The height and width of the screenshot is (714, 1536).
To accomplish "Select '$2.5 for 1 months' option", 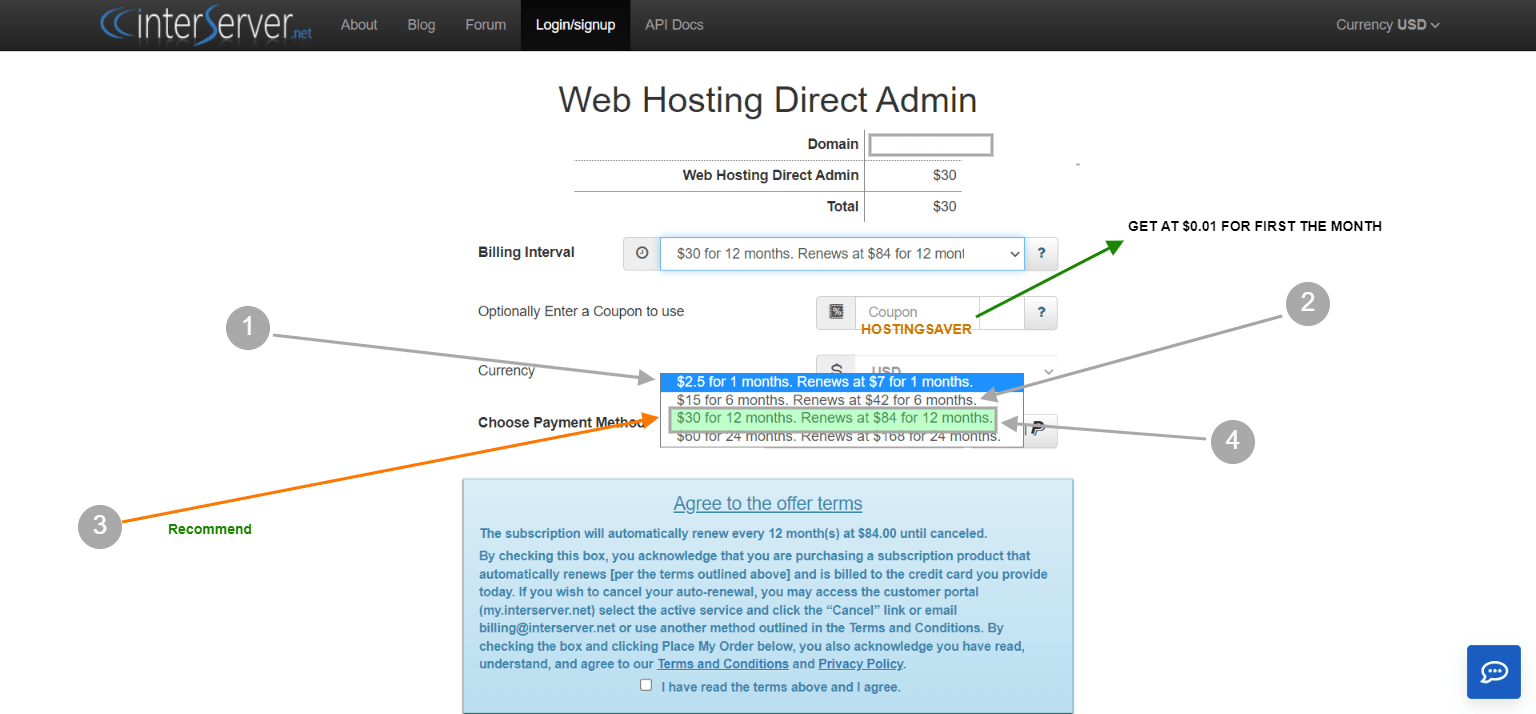I will [x=841, y=382].
